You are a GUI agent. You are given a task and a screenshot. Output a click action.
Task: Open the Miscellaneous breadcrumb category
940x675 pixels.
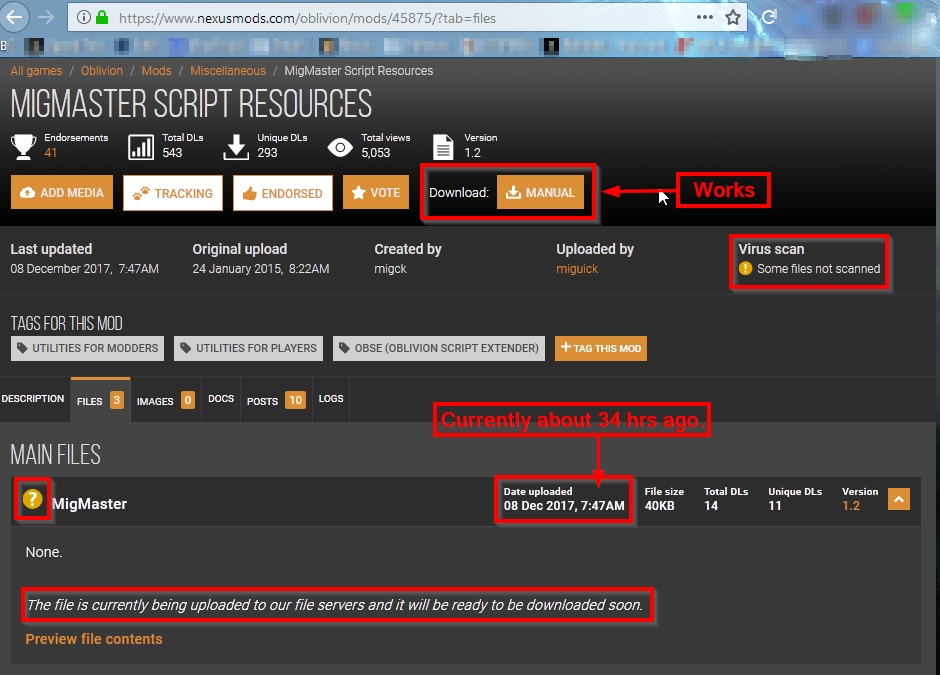228,71
